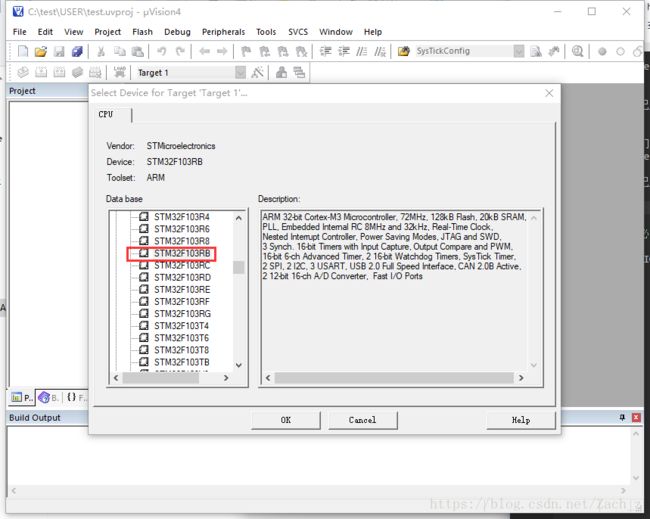Open the SVCS menu
650x519 pixels.
(298, 32)
